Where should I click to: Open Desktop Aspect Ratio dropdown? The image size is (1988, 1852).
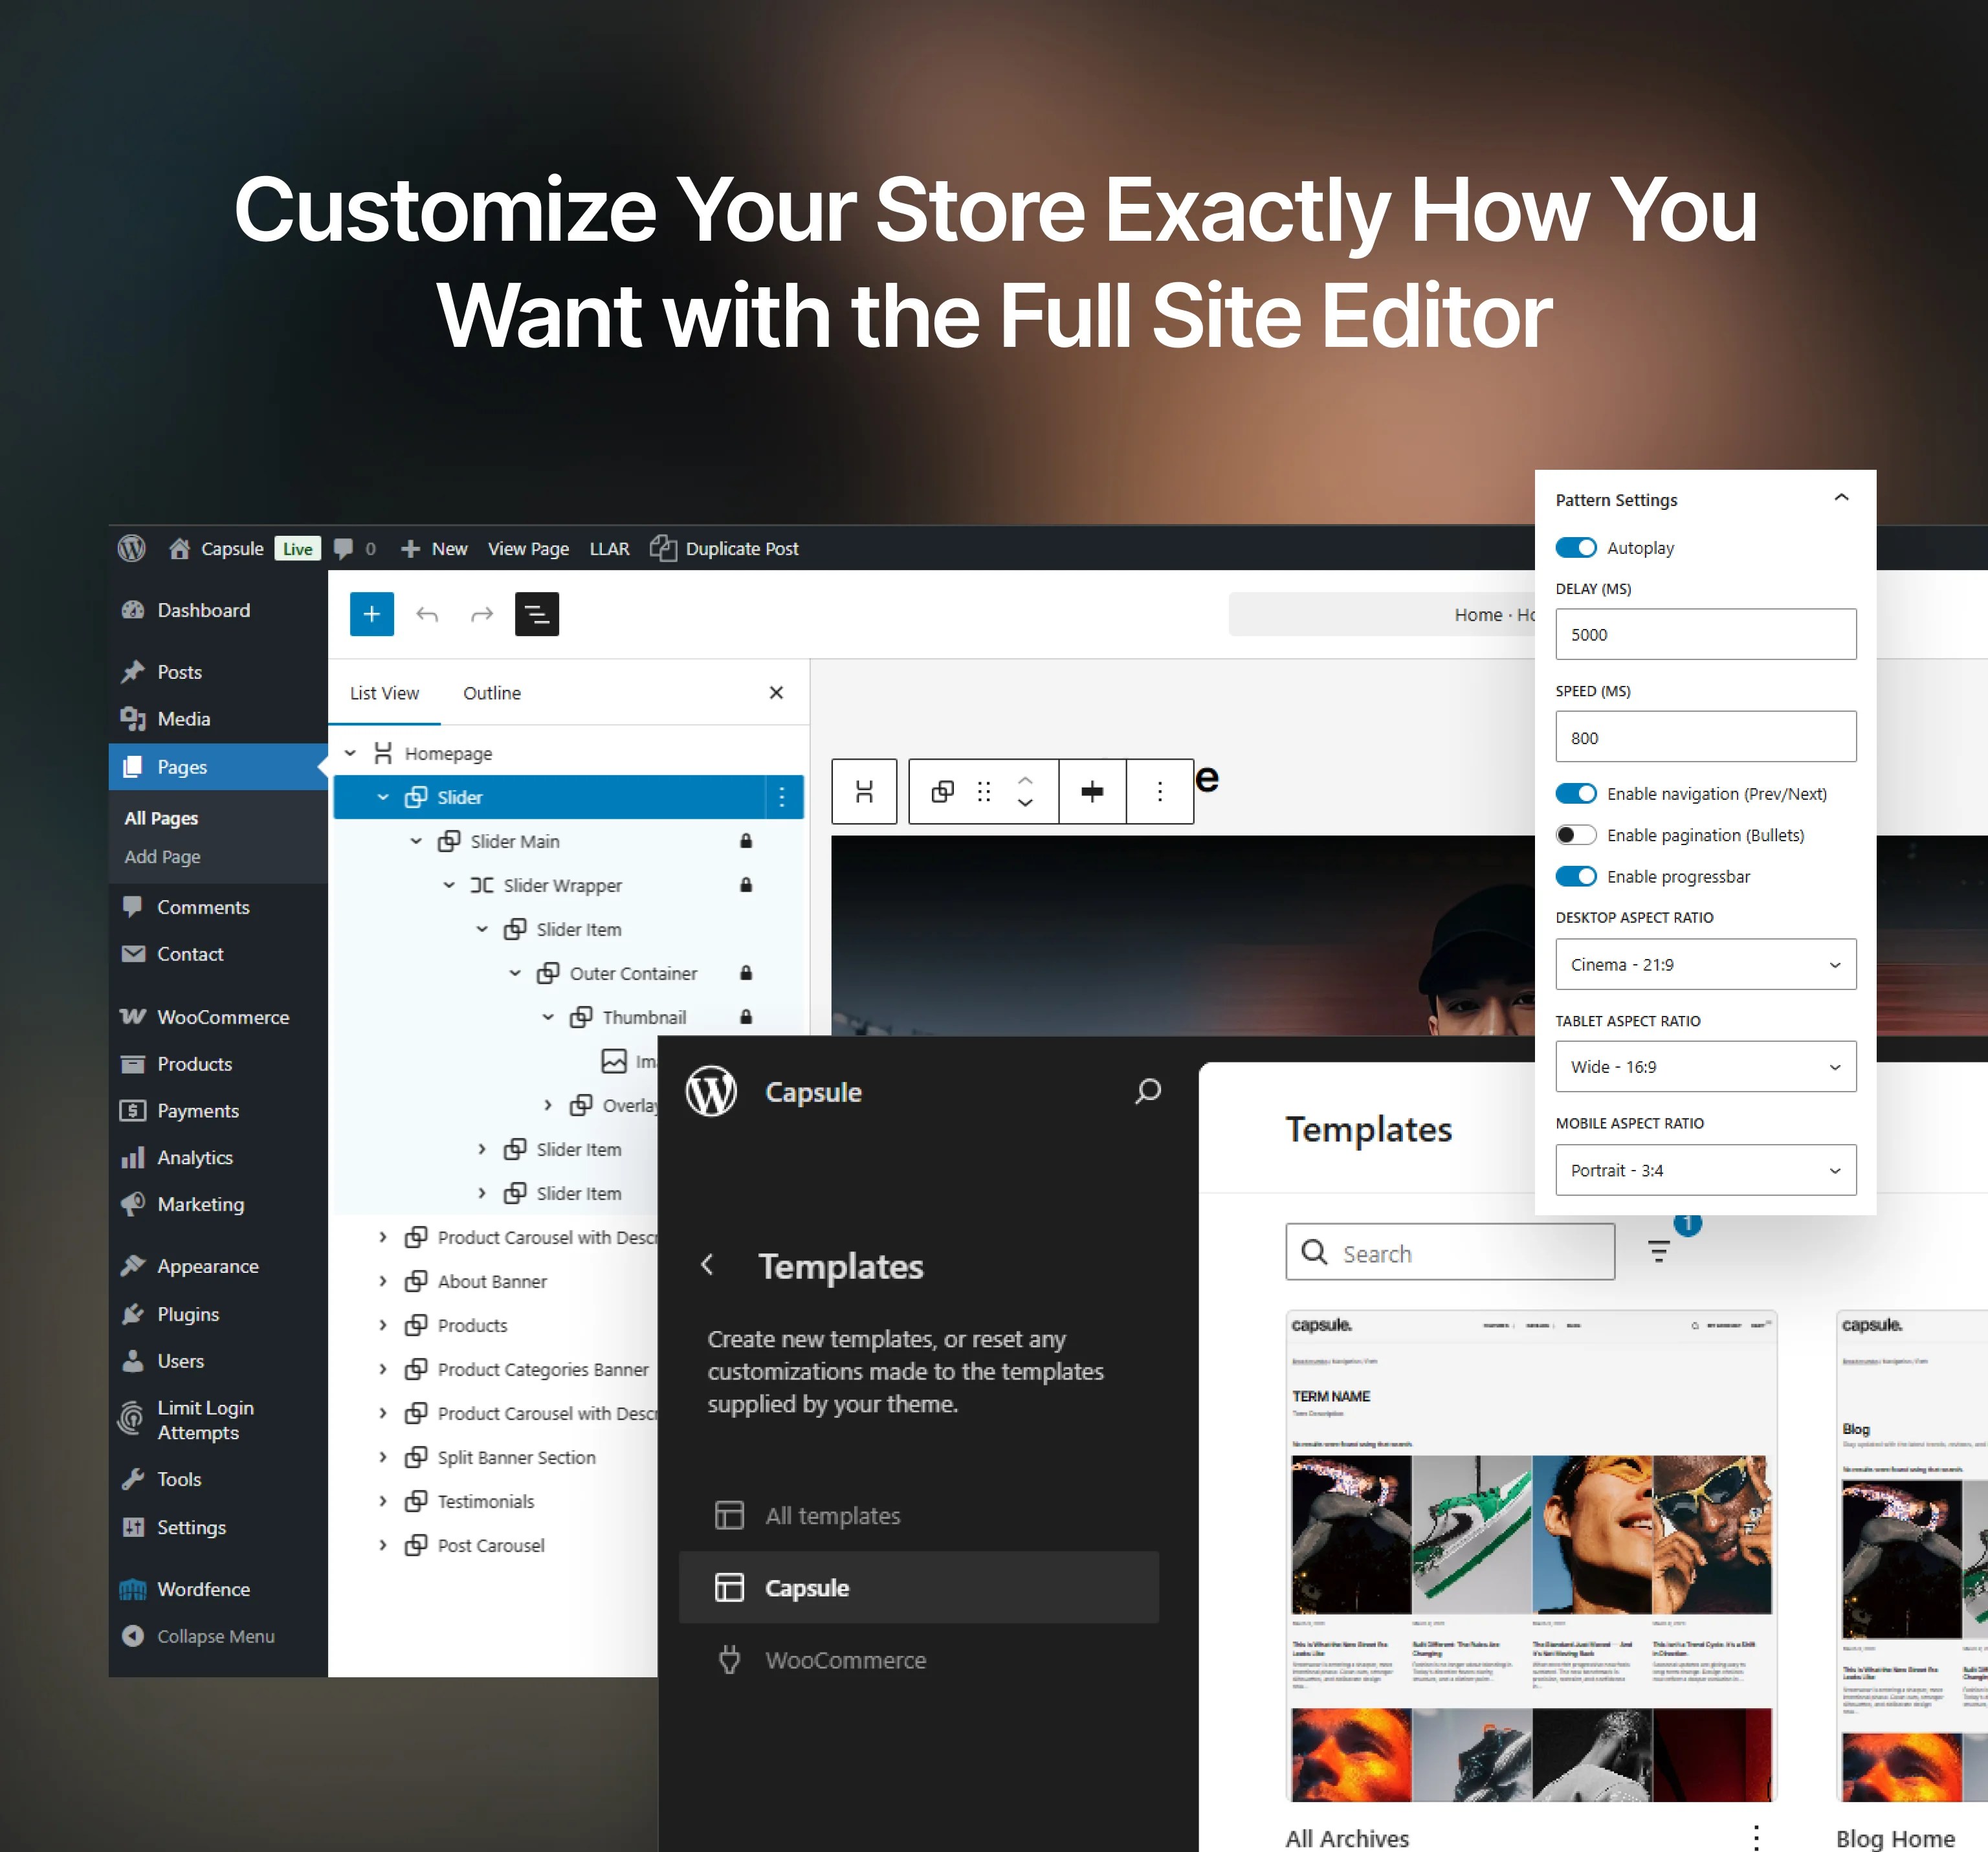pos(1705,965)
